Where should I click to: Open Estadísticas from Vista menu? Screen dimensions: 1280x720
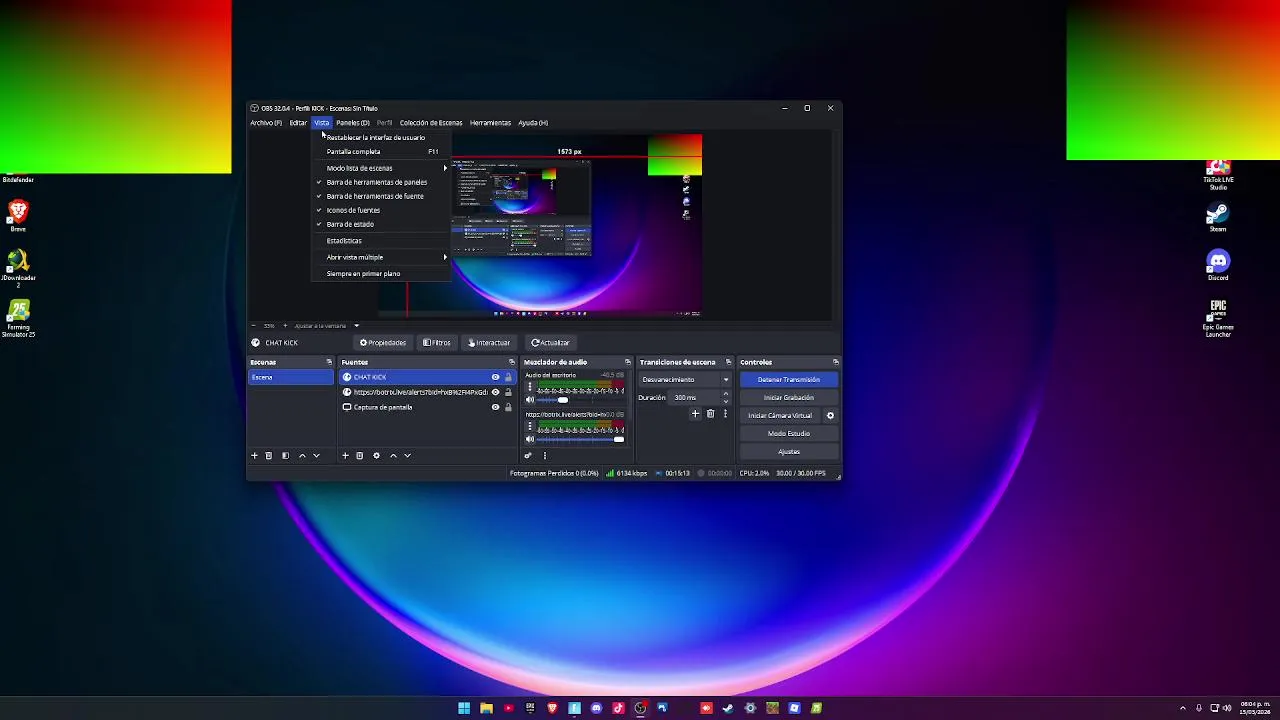tap(381, 241)
